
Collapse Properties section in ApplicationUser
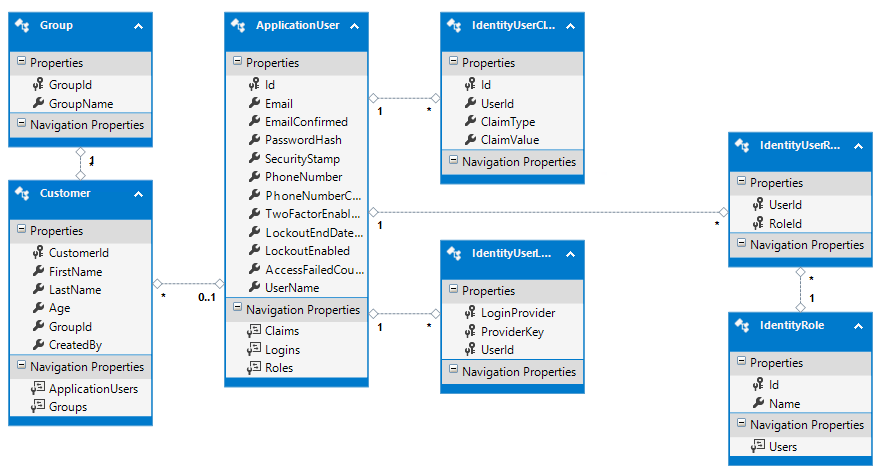(x=237, y=62)
